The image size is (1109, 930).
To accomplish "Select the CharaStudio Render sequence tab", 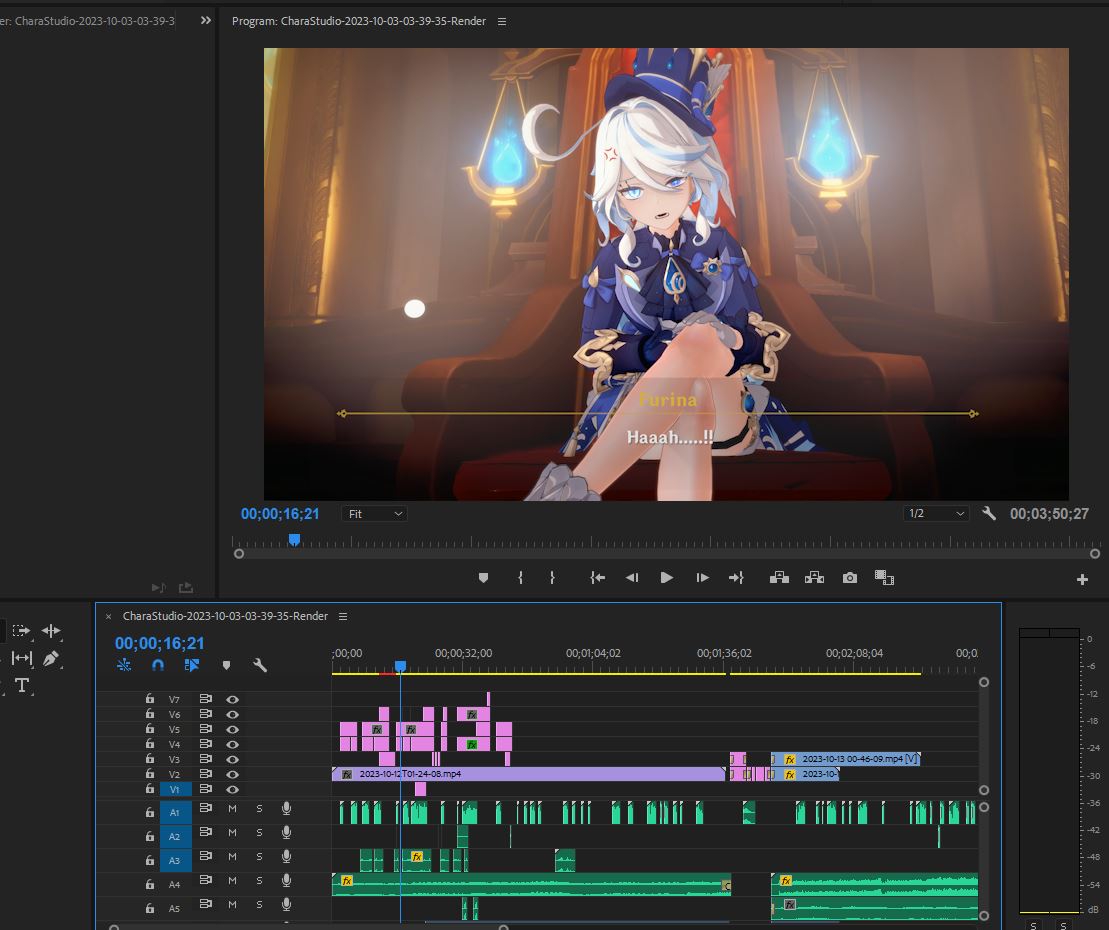I will point(225,616).
